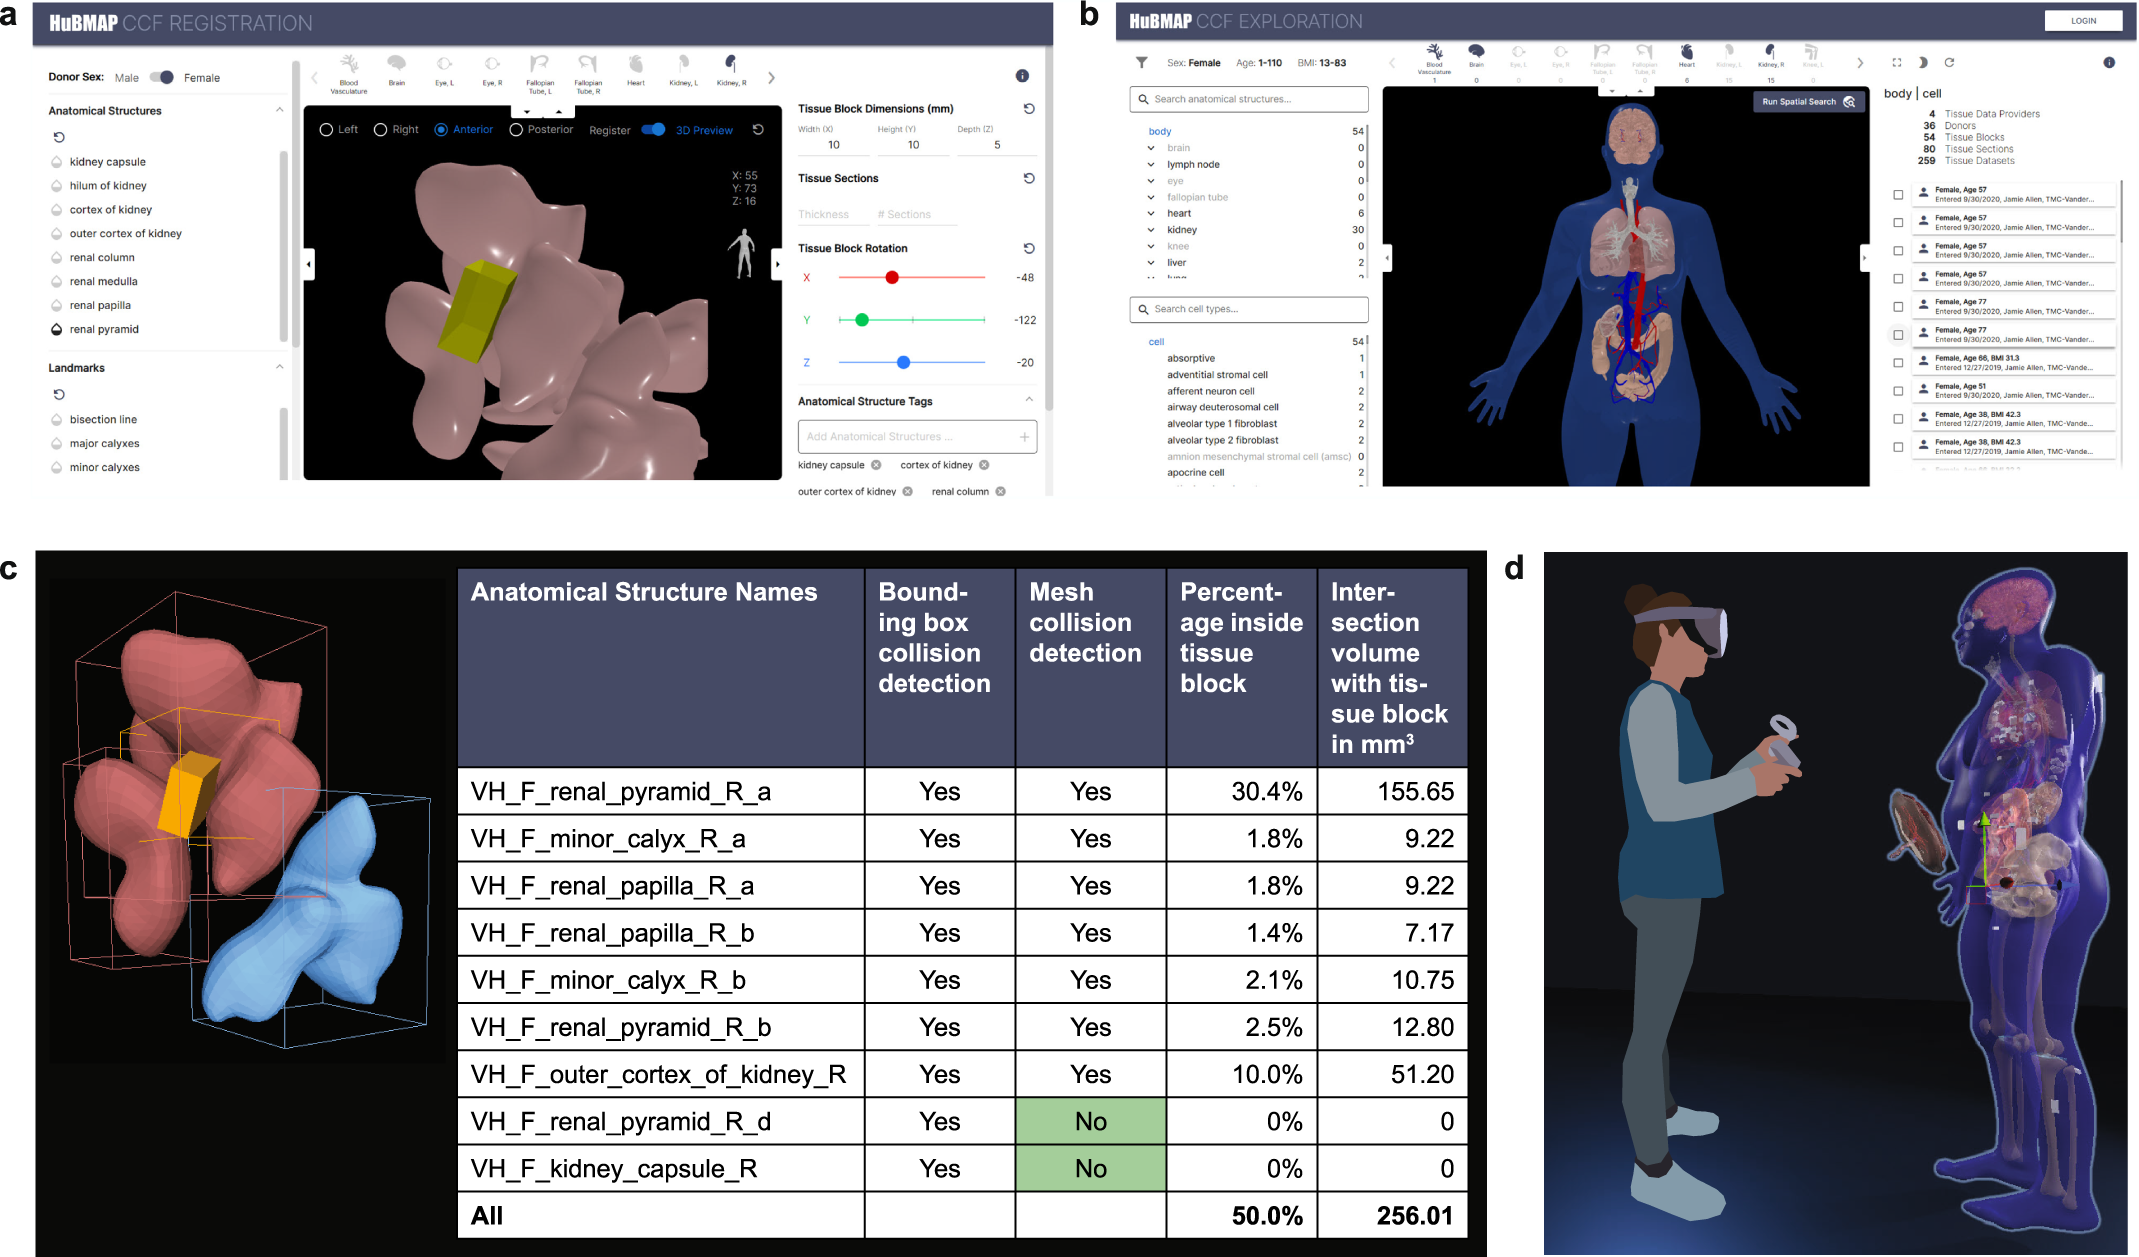Select Heart organ icon in Exploration toolbar
Screen dimensions: 2139x1257
pyautogui.click(x=1687, y=54)
